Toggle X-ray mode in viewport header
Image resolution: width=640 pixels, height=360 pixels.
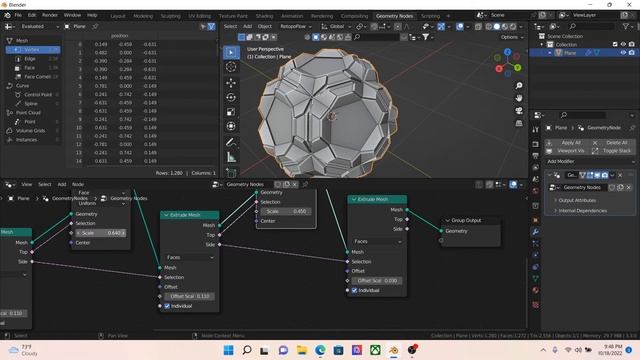click(x=478, y=27)
